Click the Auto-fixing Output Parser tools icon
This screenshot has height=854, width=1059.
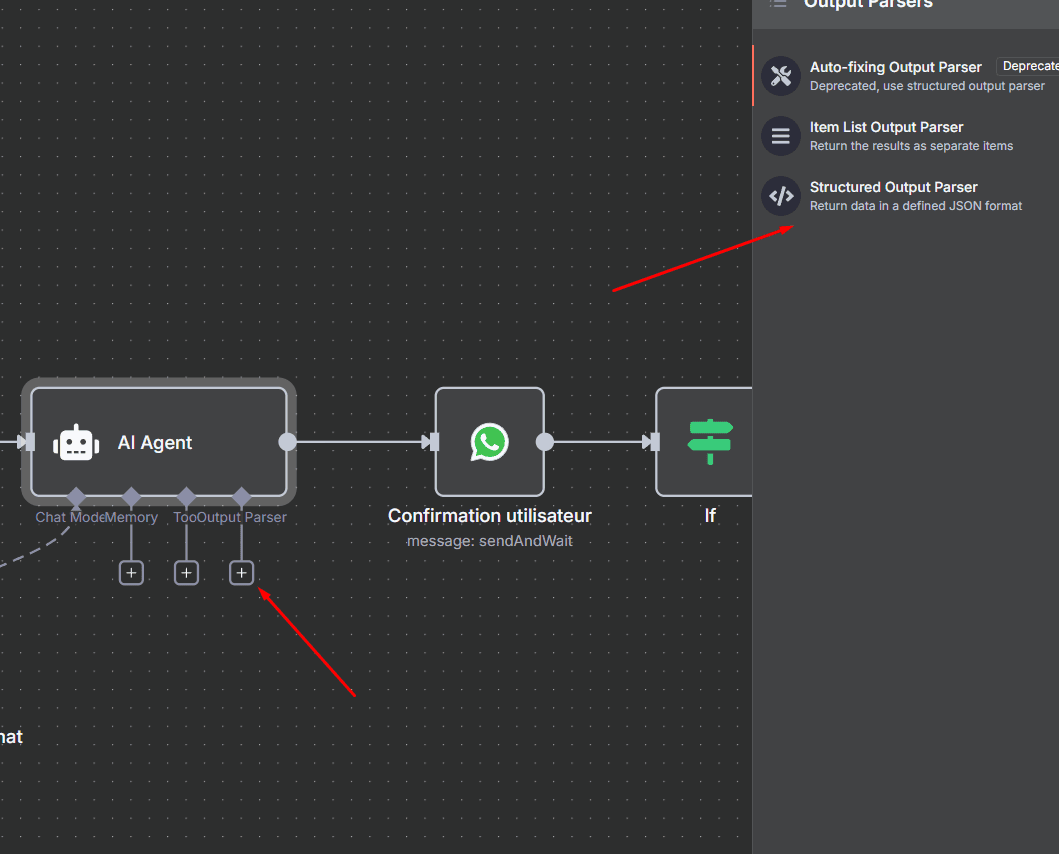click(781, 76)
